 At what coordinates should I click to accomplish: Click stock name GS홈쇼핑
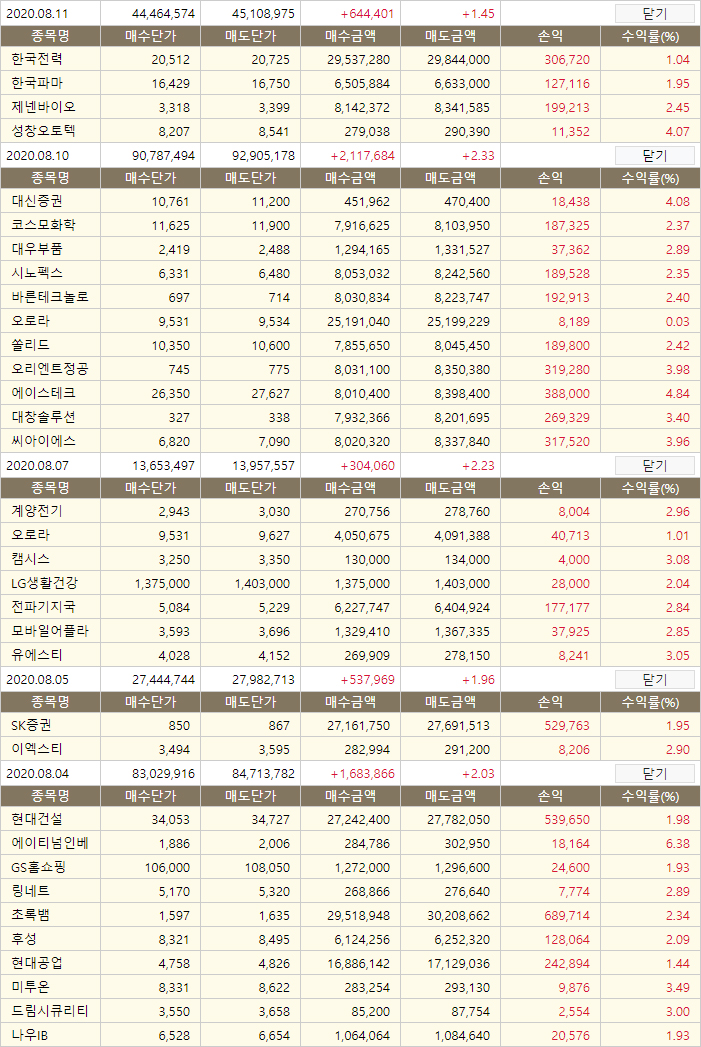39,868
